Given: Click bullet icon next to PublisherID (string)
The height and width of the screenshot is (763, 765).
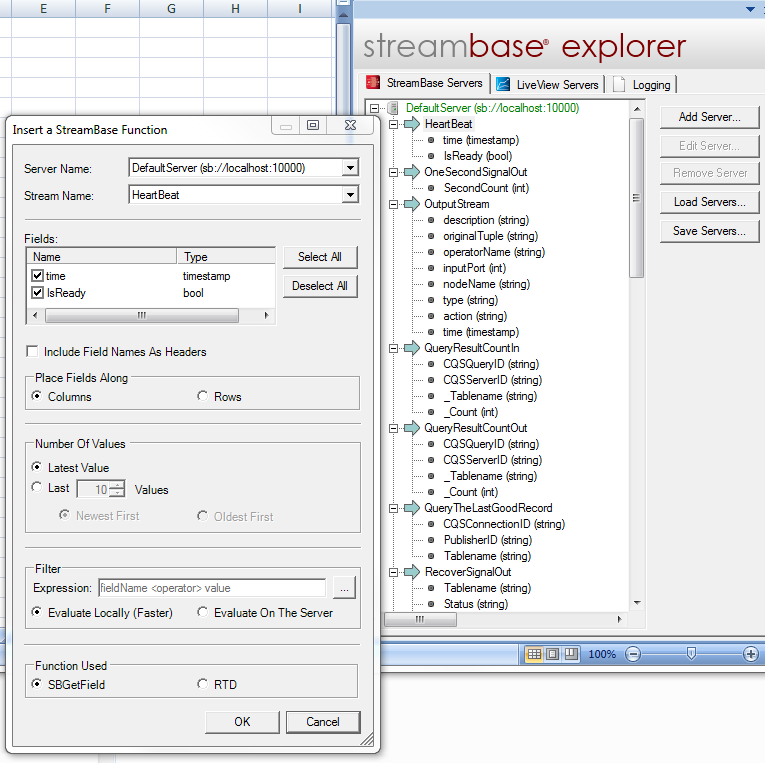Looking at the screenshot, I should point(431,540).
